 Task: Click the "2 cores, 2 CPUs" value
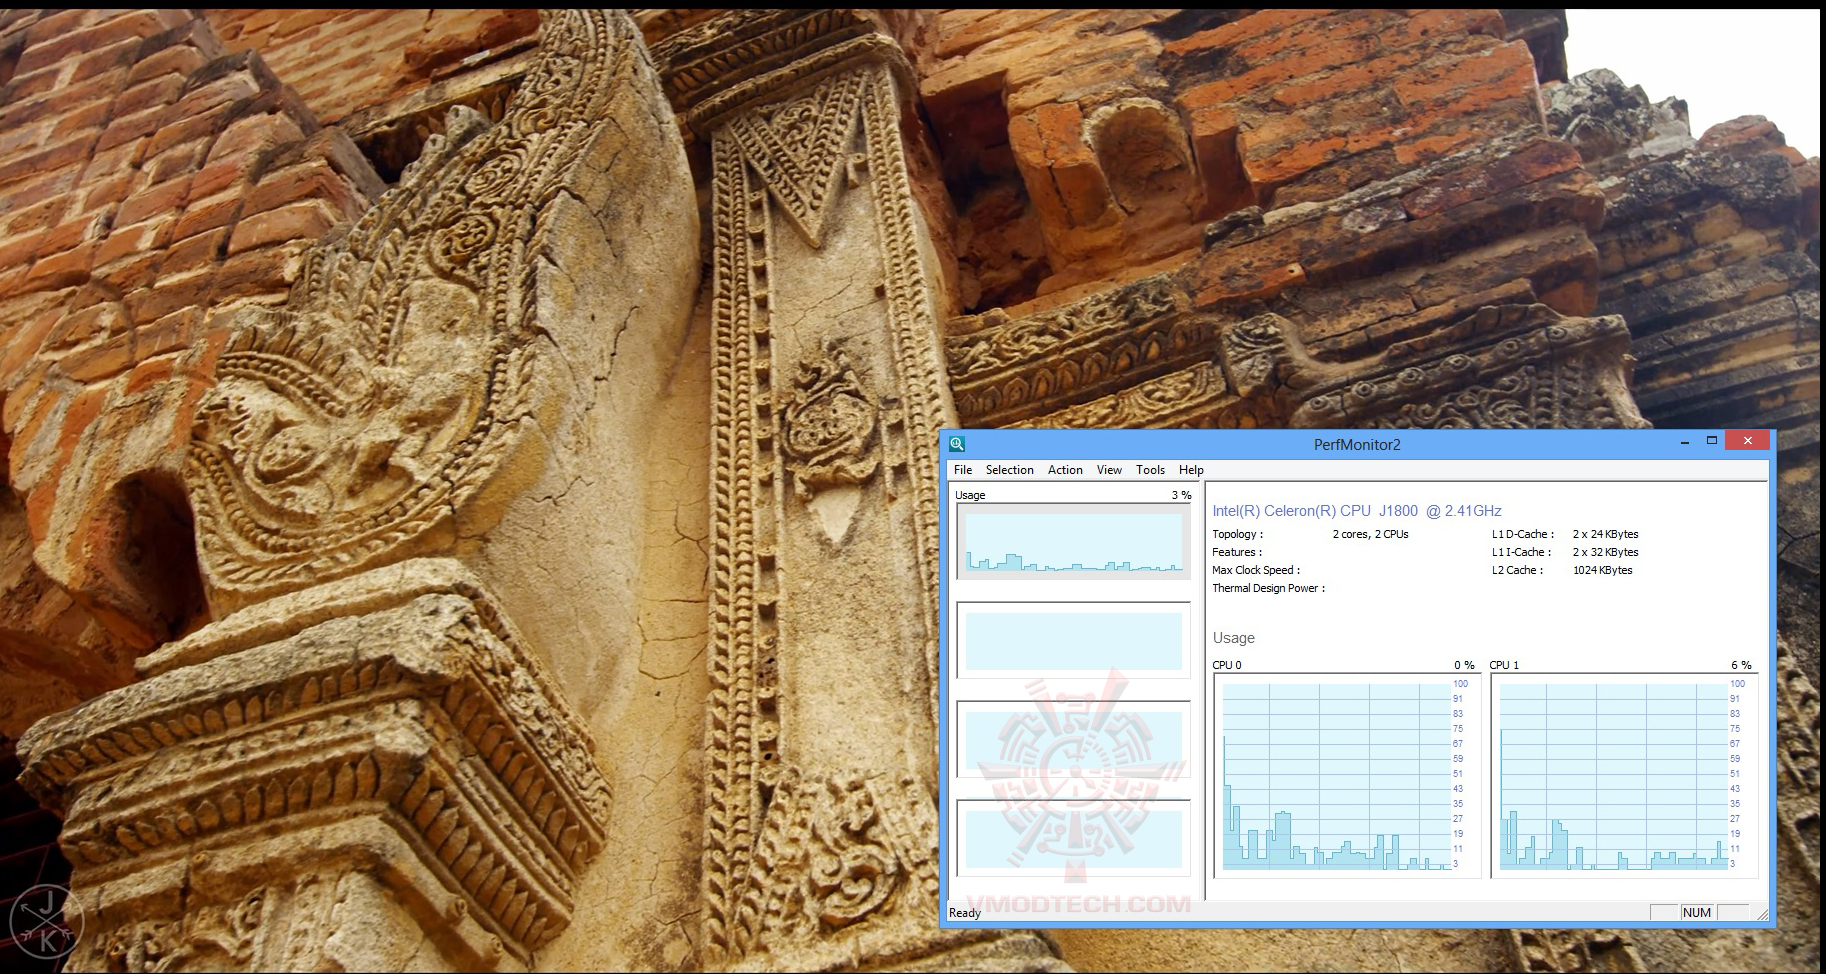coord(1370,534)
